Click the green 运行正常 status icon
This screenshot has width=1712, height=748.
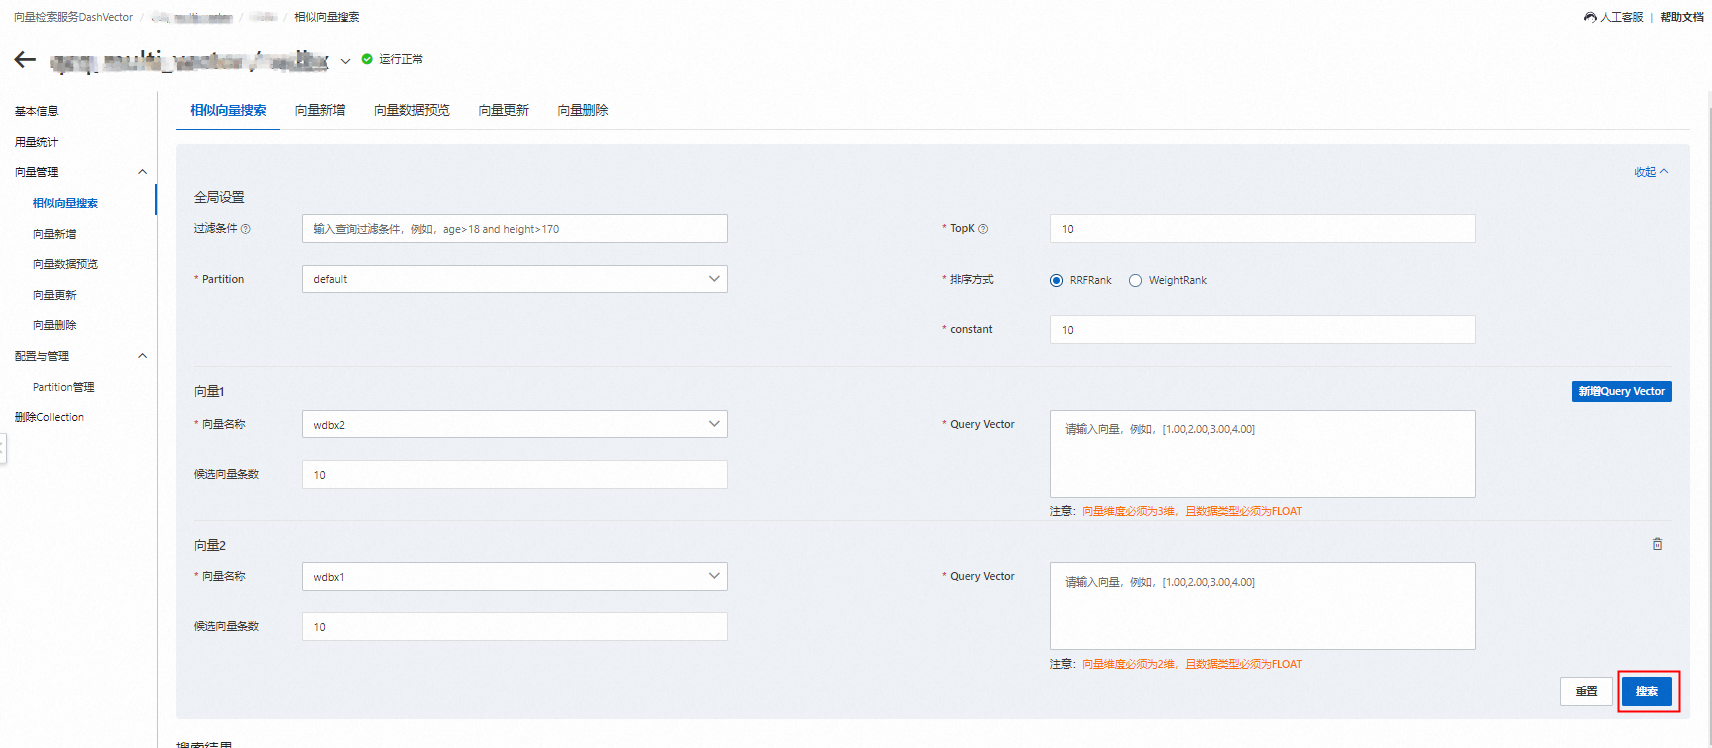pyautogui.click(x=367, y=59)
